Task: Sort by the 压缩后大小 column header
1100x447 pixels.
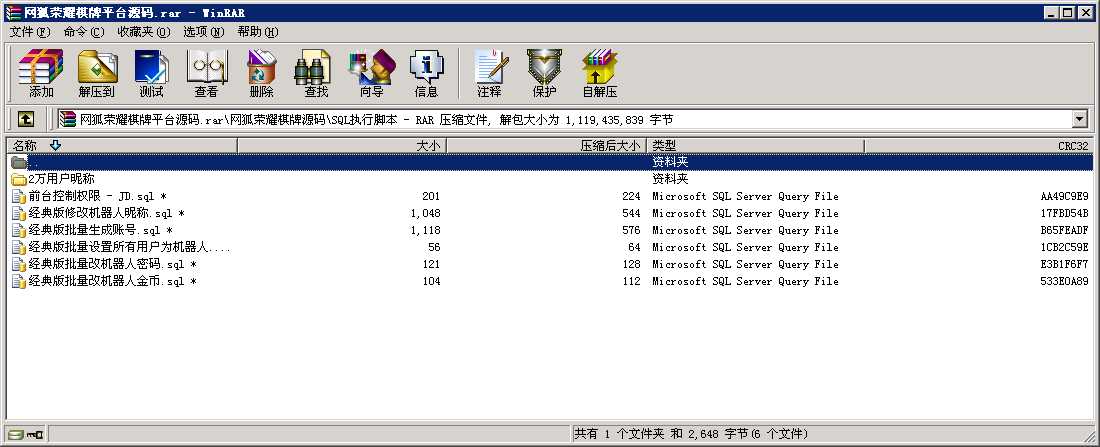Action: click(546, 145)
